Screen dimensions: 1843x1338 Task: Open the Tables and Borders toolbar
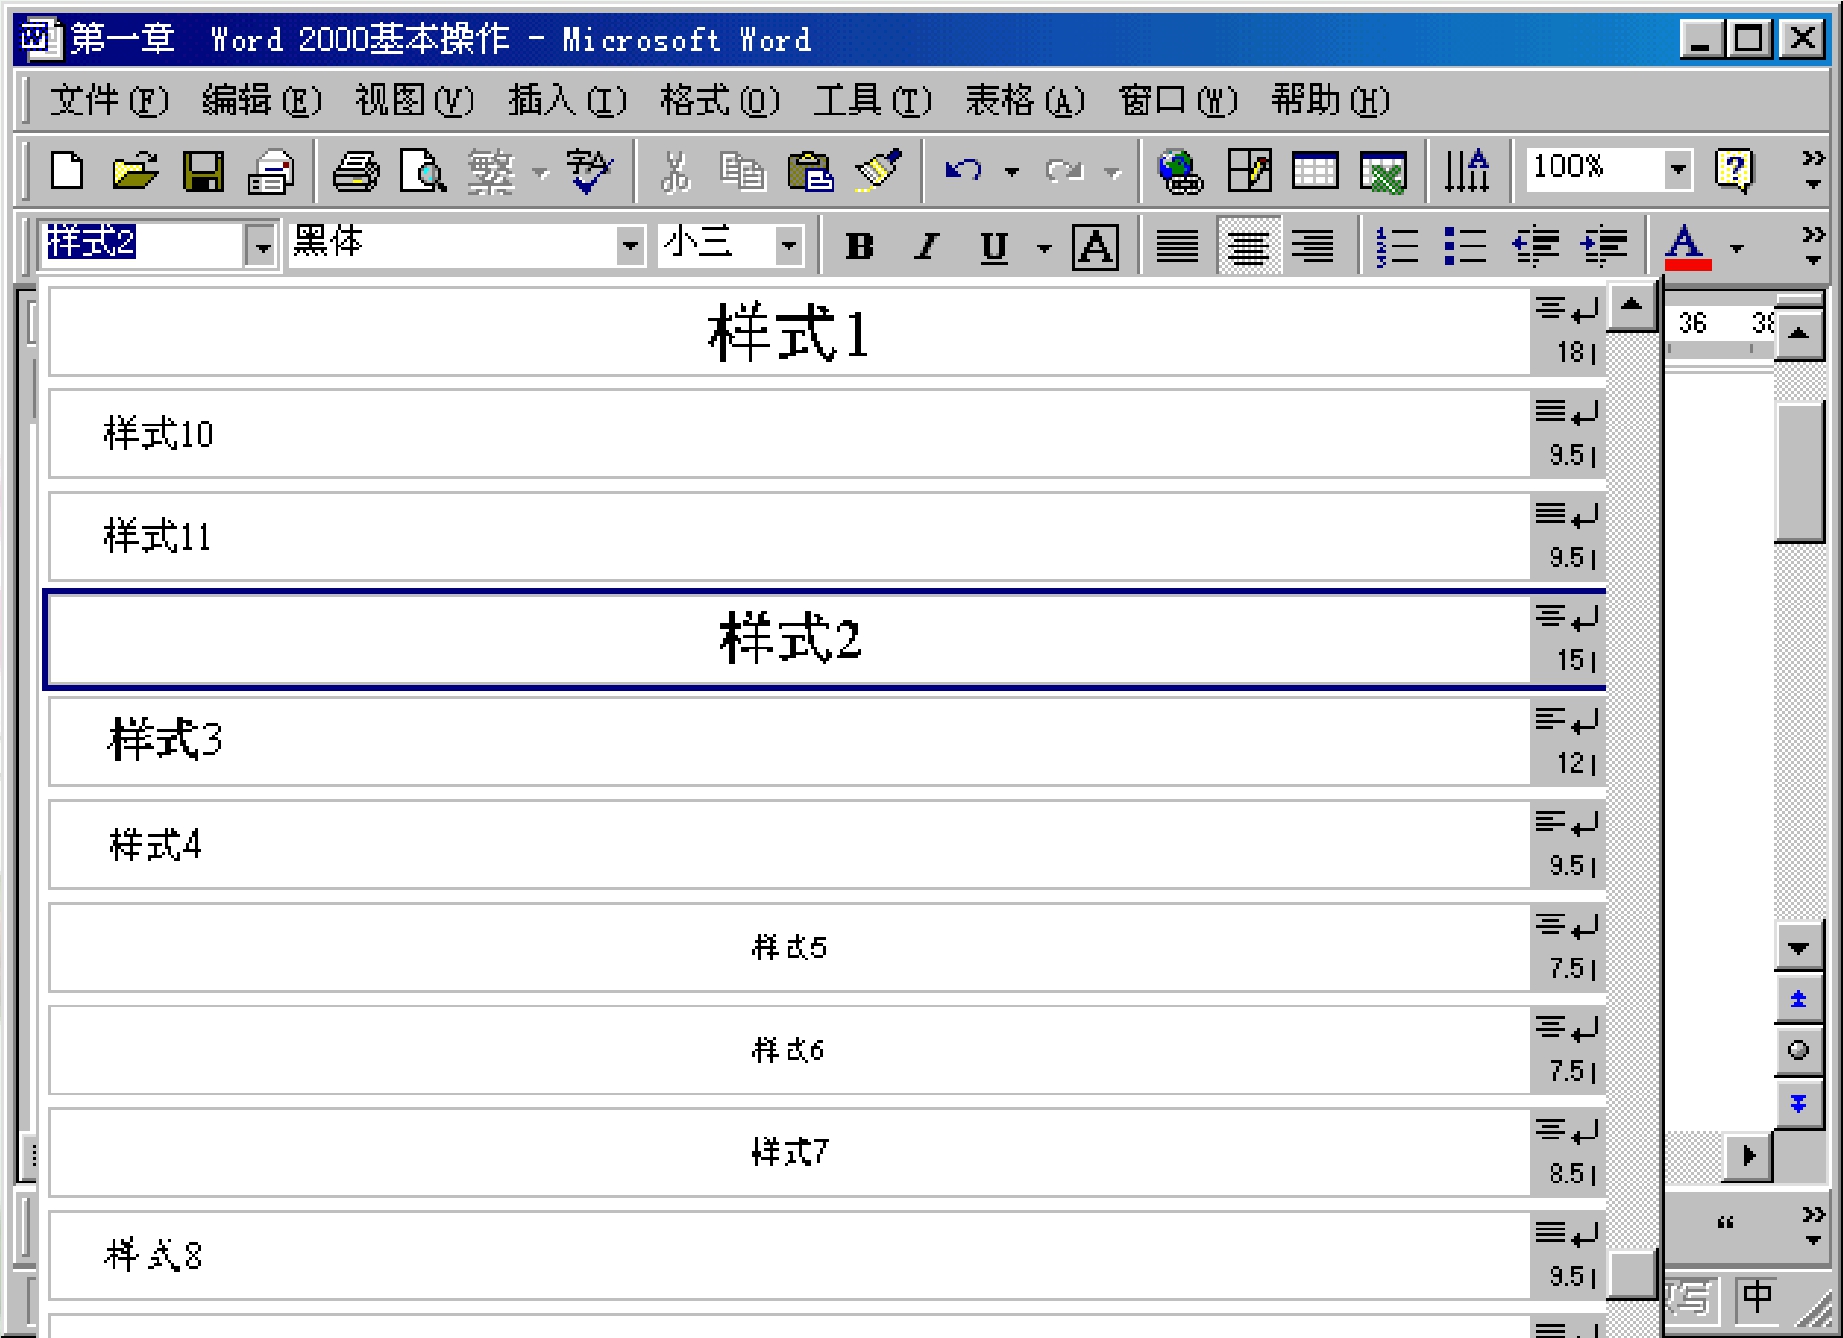(1249, 171)
